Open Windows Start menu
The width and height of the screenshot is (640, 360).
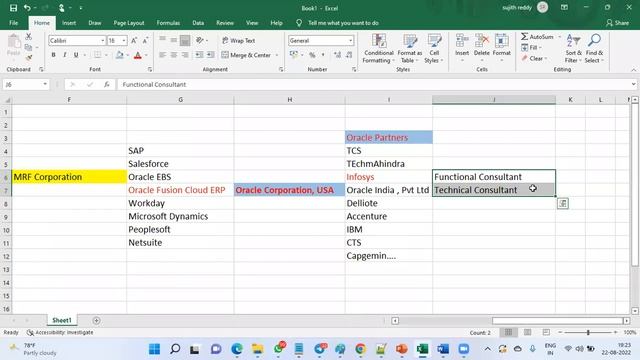tap(154, 349)
